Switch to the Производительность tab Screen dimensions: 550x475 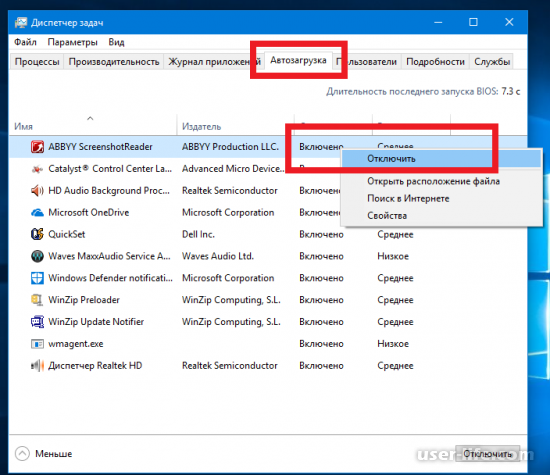tap(114, 62)
